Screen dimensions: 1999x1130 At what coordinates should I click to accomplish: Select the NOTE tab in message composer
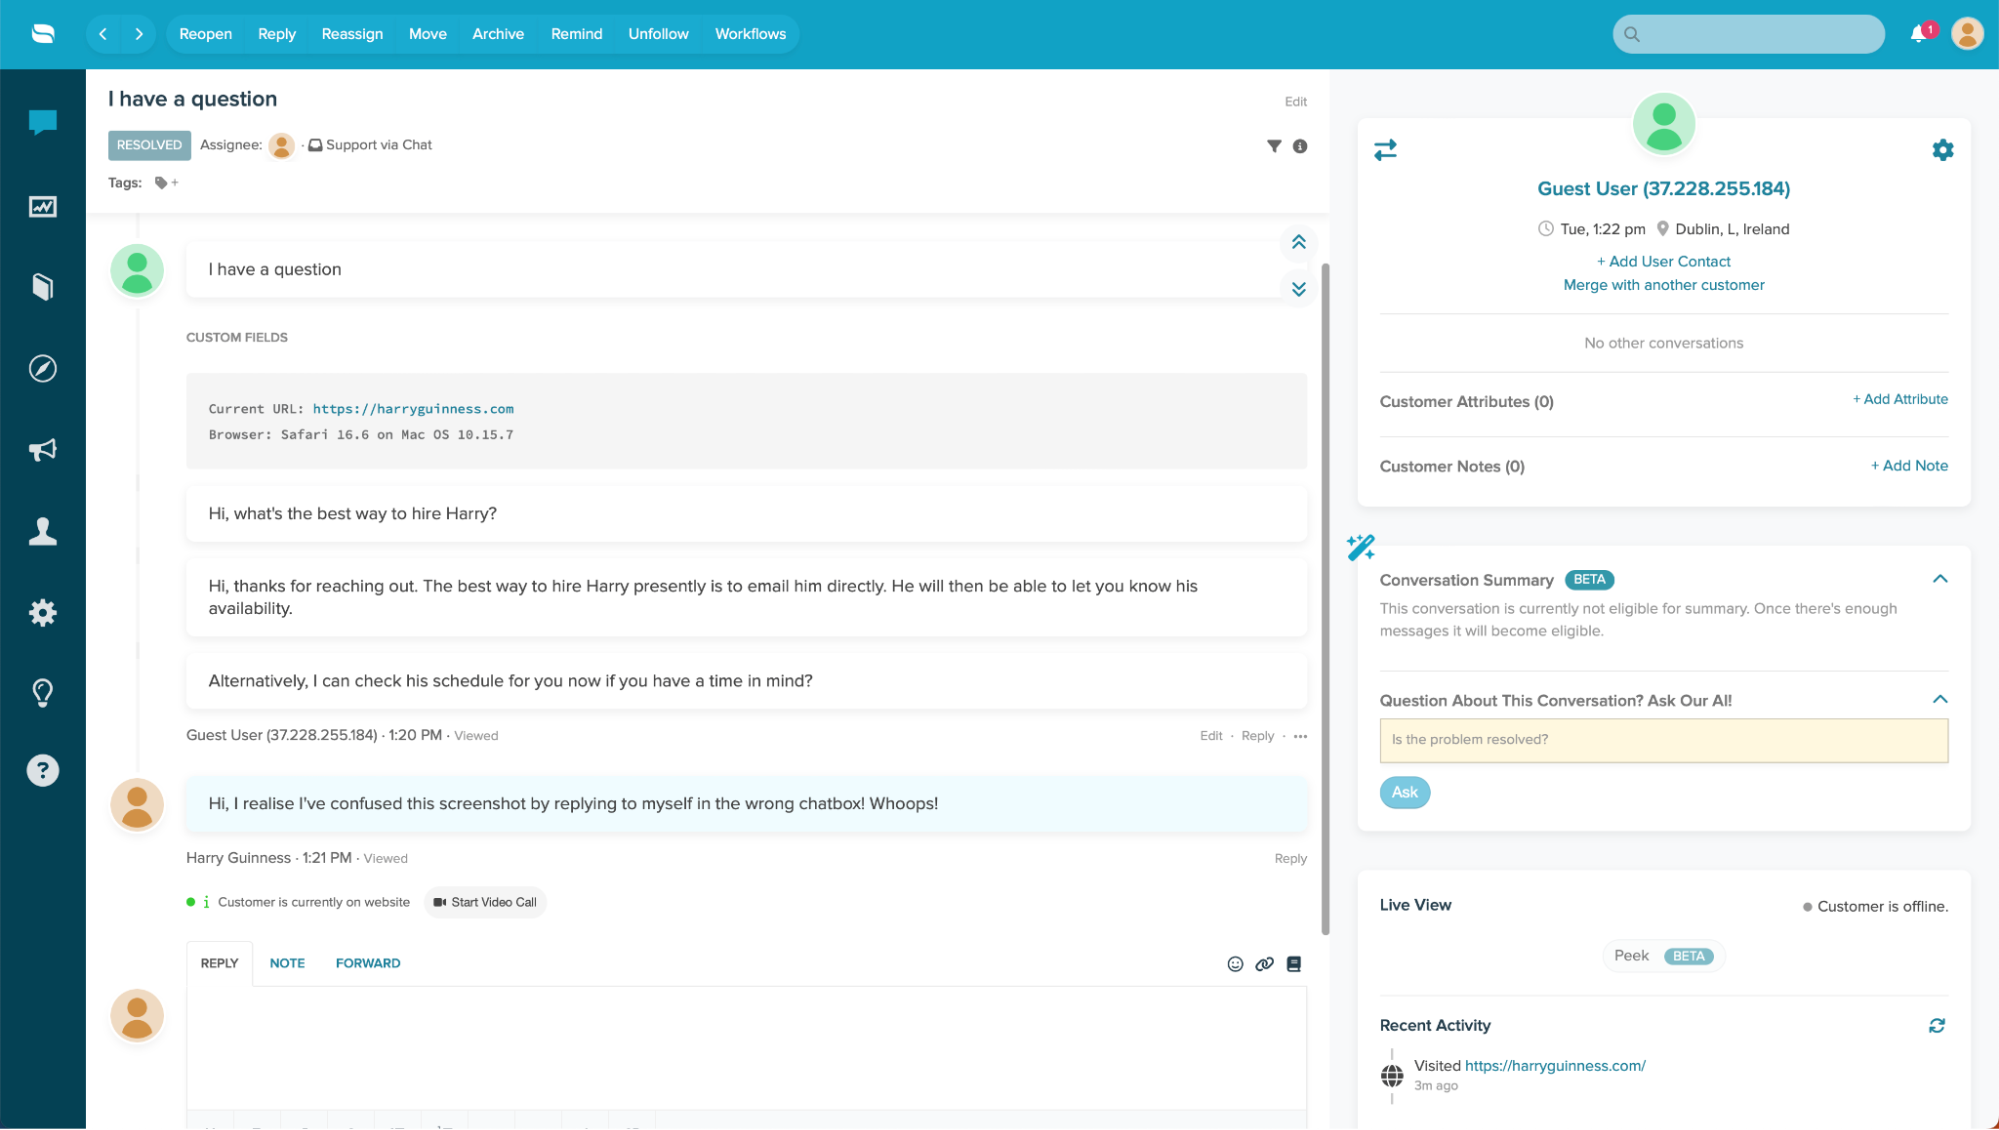(287, 962)
